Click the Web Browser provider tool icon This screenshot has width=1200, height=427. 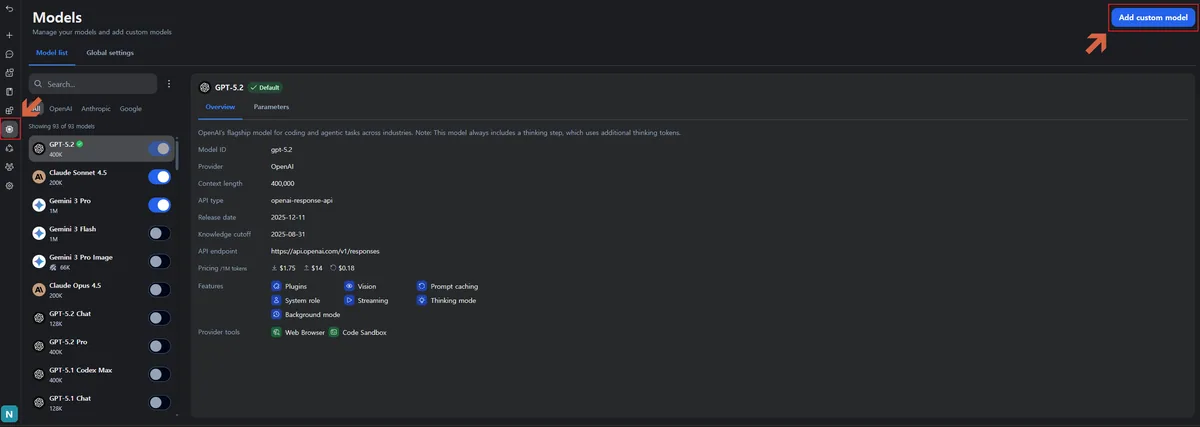[277, 332]
